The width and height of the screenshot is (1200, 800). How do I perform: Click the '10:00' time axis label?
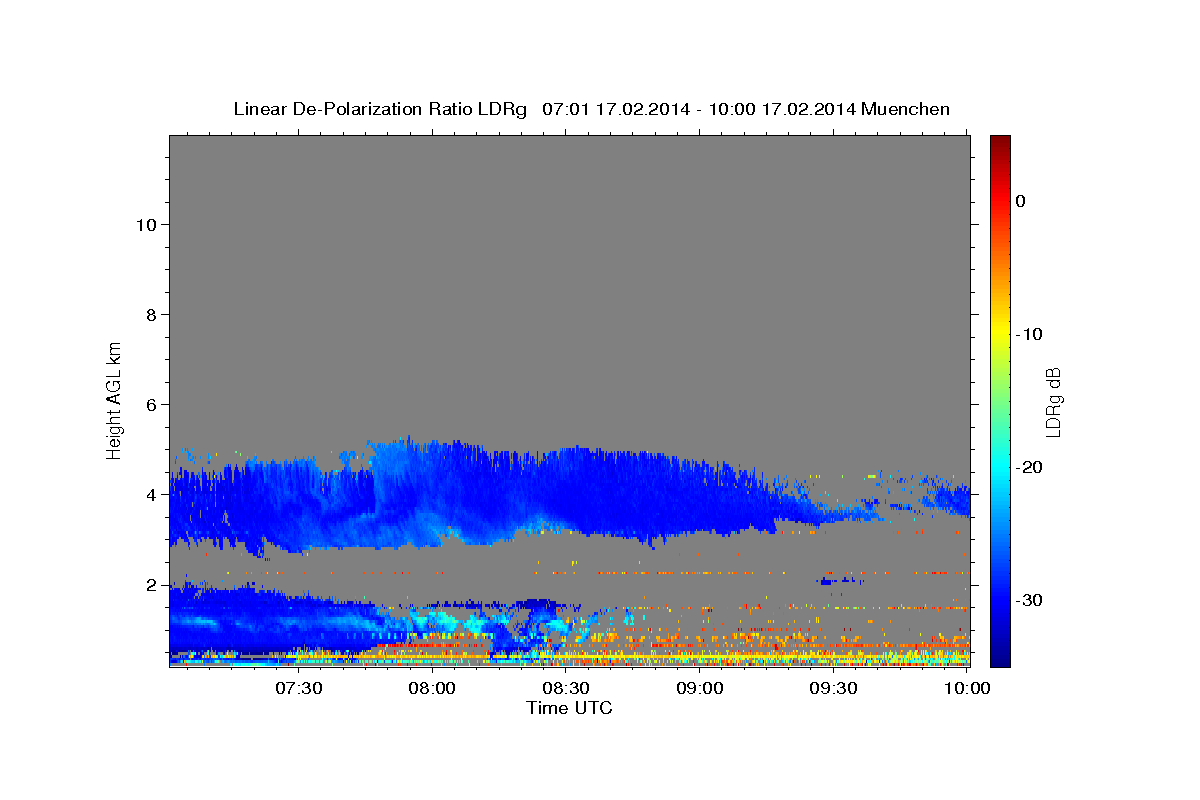(x=967, y=689)
